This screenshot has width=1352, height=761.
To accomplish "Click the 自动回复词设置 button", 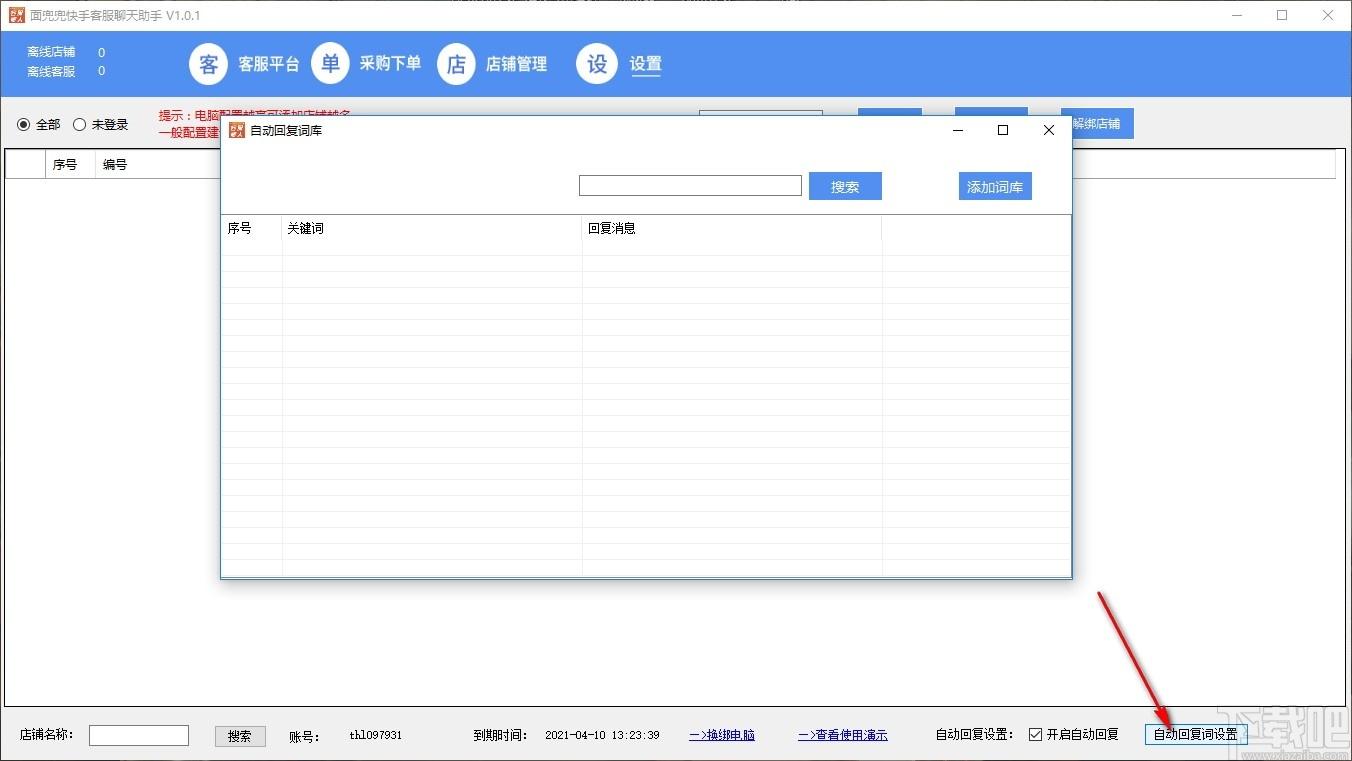I will (1195, 735).
